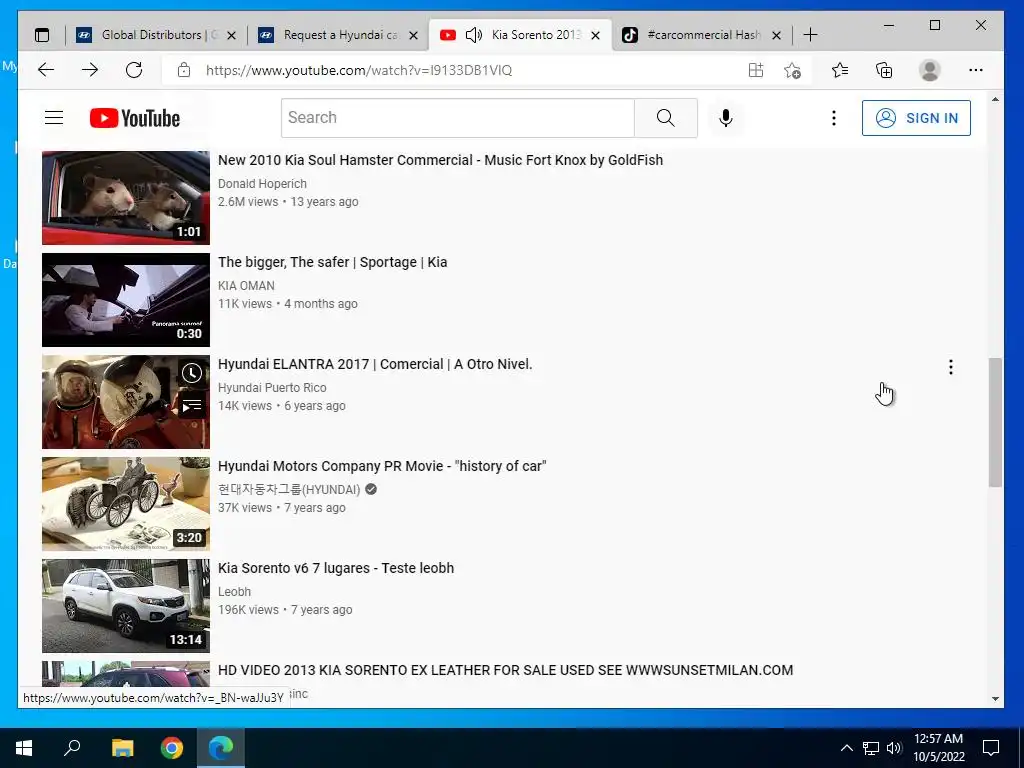Close the Global Distributors tab
1024x768 pixels.
[231, 35]
